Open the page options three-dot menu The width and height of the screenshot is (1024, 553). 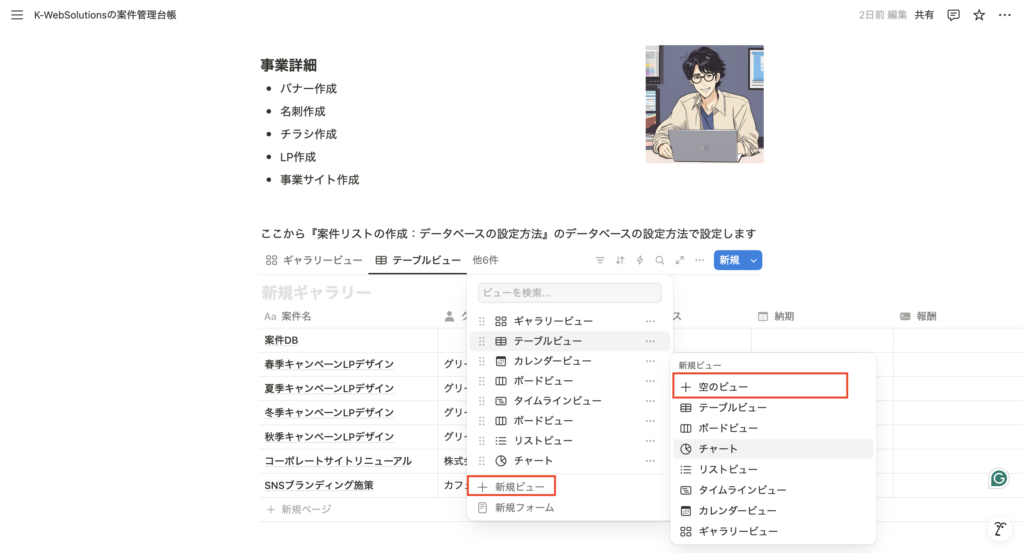pos(1003,15)
